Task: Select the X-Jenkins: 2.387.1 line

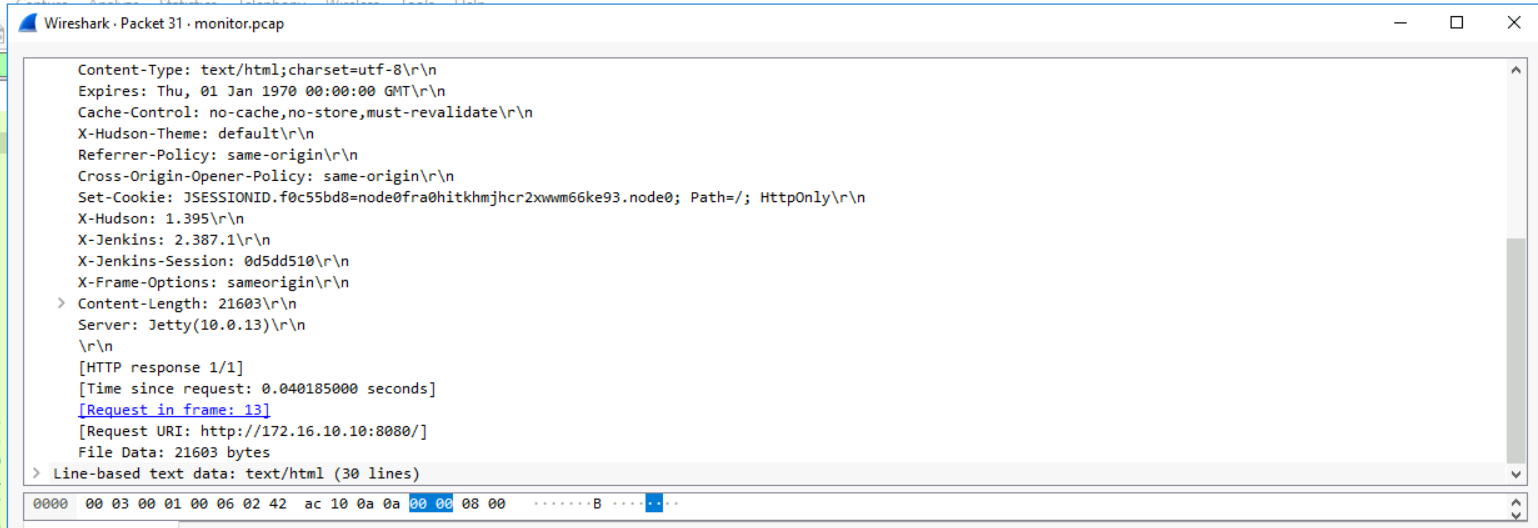Action: [x=174, y=240]
